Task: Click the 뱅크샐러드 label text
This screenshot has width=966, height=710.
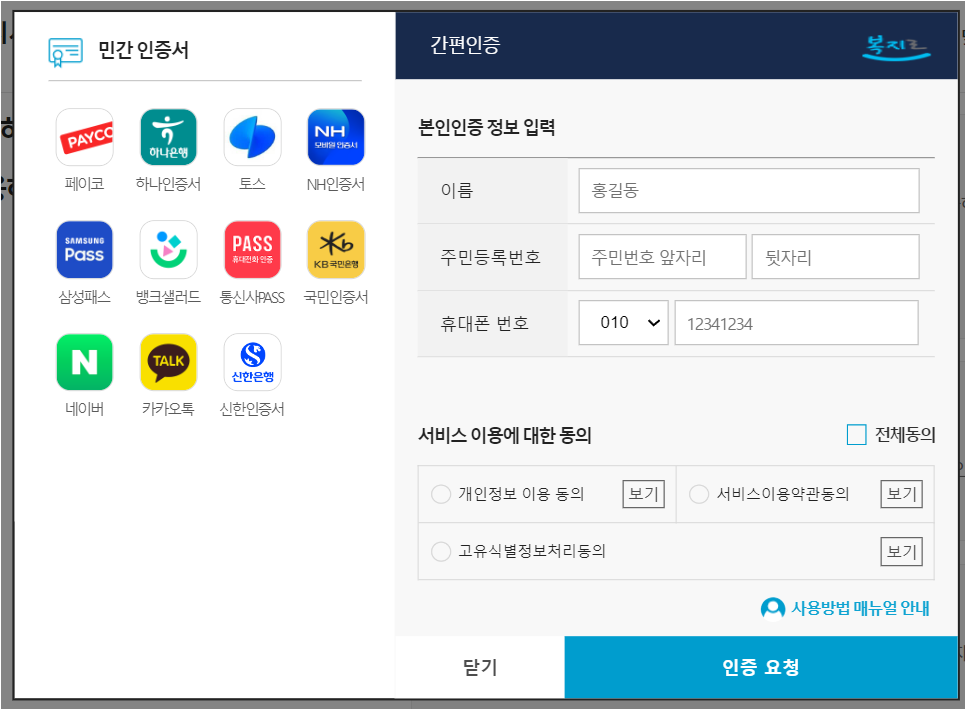Action: click(168, 296)
